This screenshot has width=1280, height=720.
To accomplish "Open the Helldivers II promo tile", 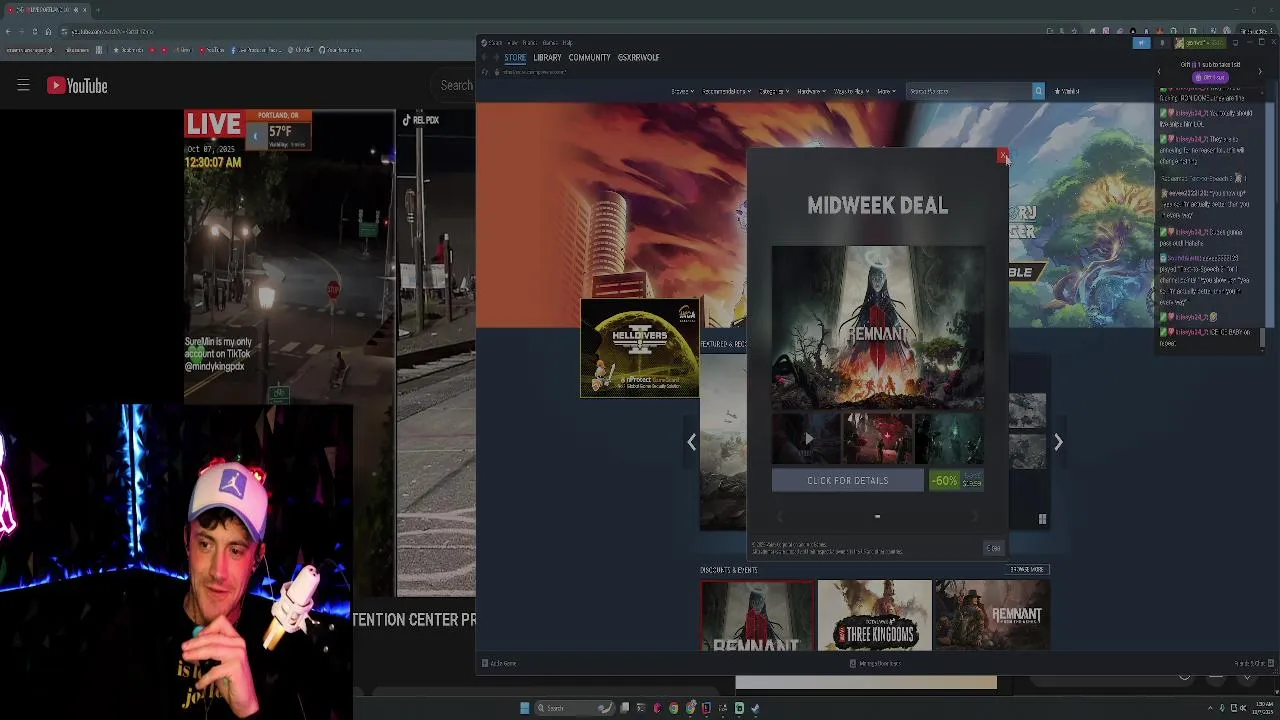I will 640,348.
